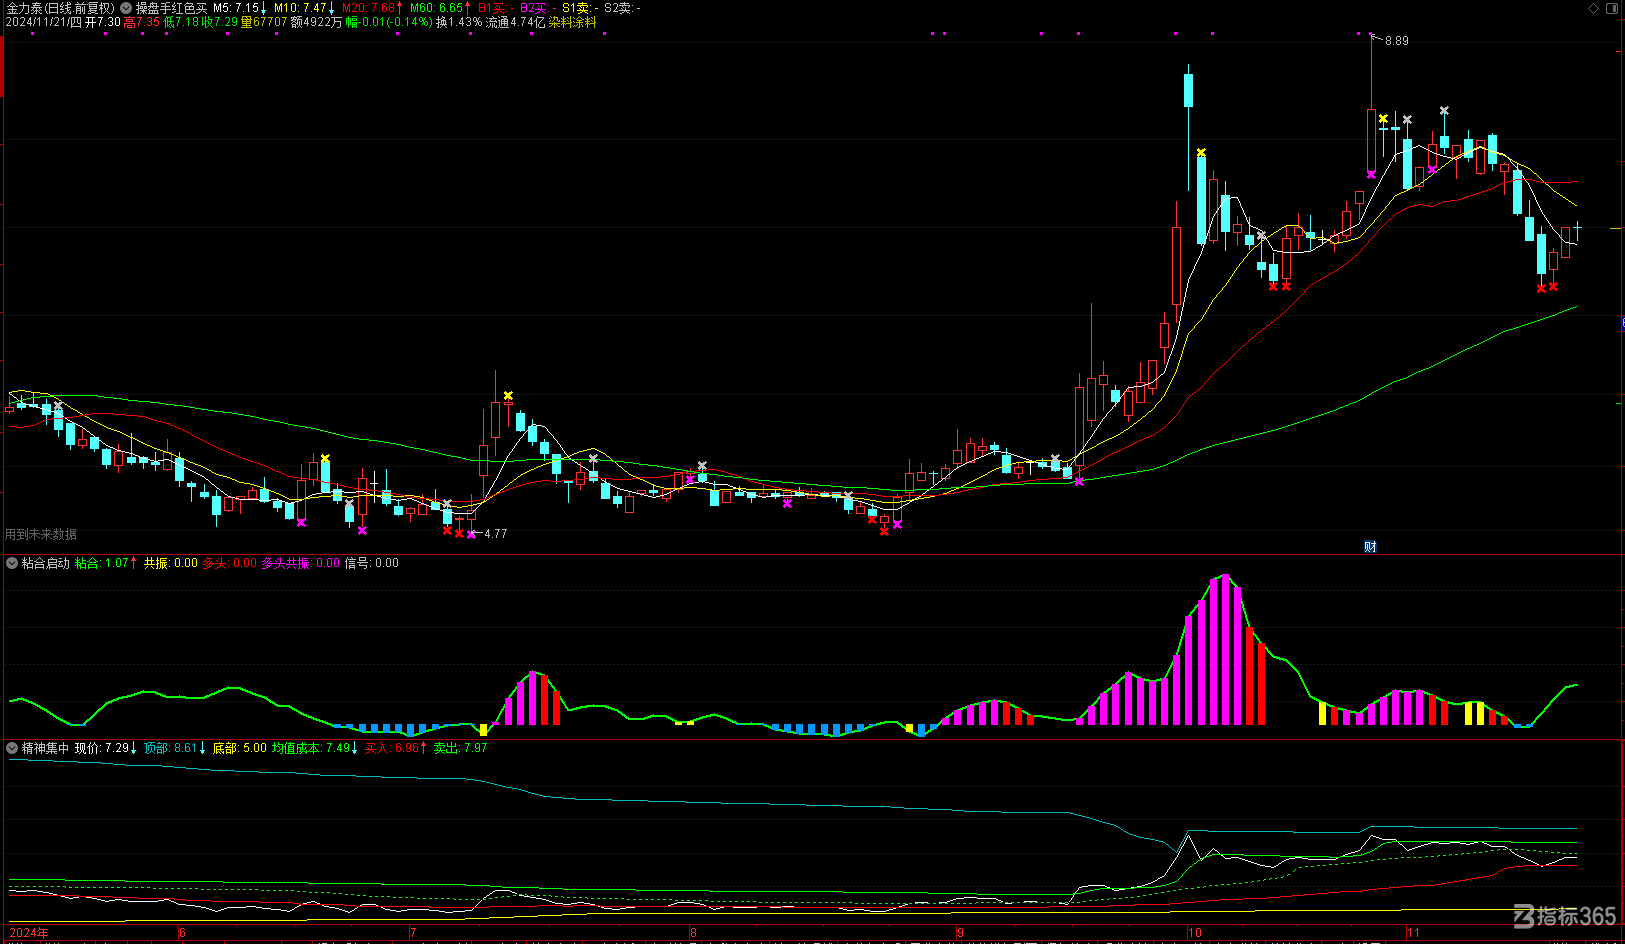Click the diamond icon at top right
Image resolution: width=1625 pixels, height=944 pixels.
(1594, 8)
